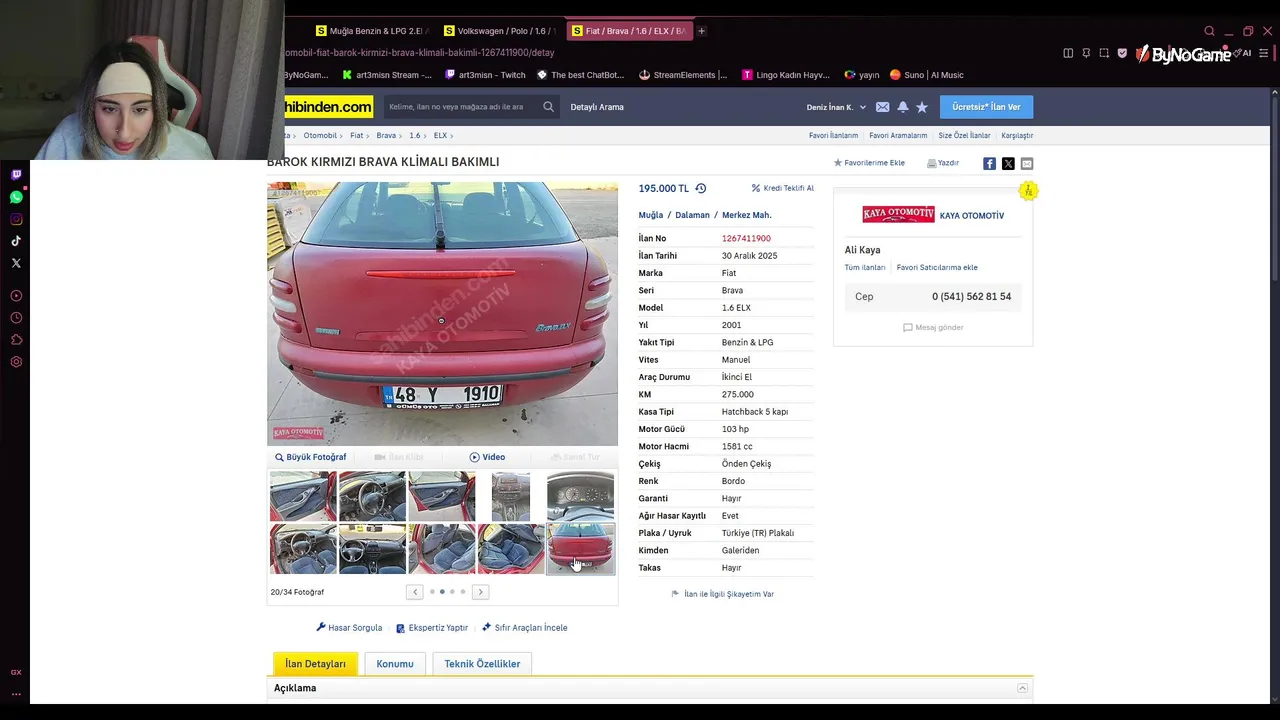This screenshot has height=720, width=1280.
Task: Share the listing on X
Action: (1008, 163)
